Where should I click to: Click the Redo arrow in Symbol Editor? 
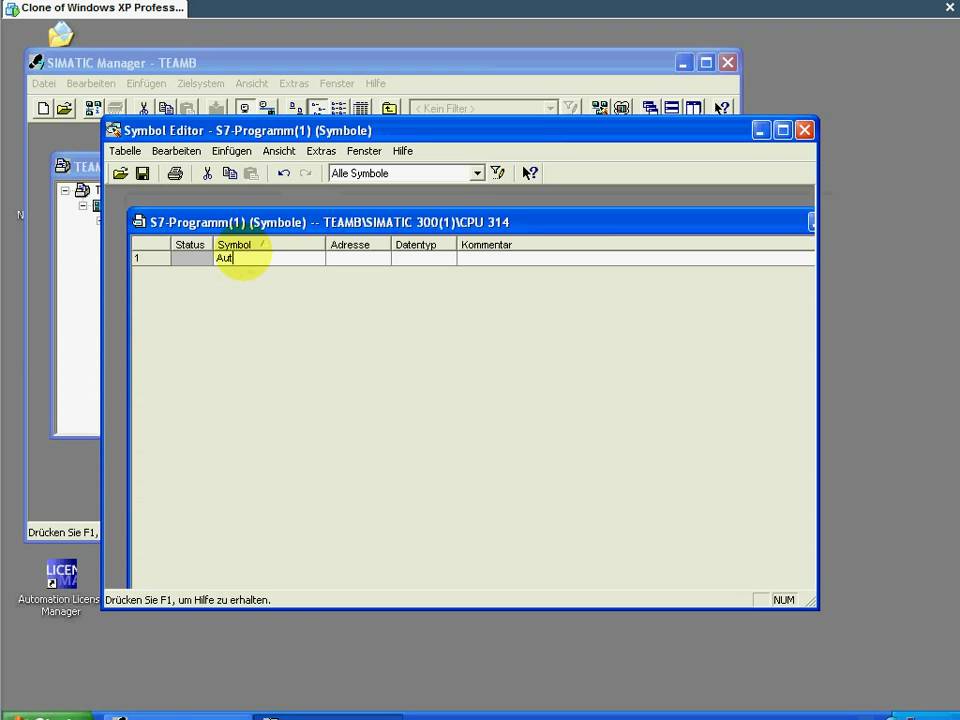[x=306, y=173]
